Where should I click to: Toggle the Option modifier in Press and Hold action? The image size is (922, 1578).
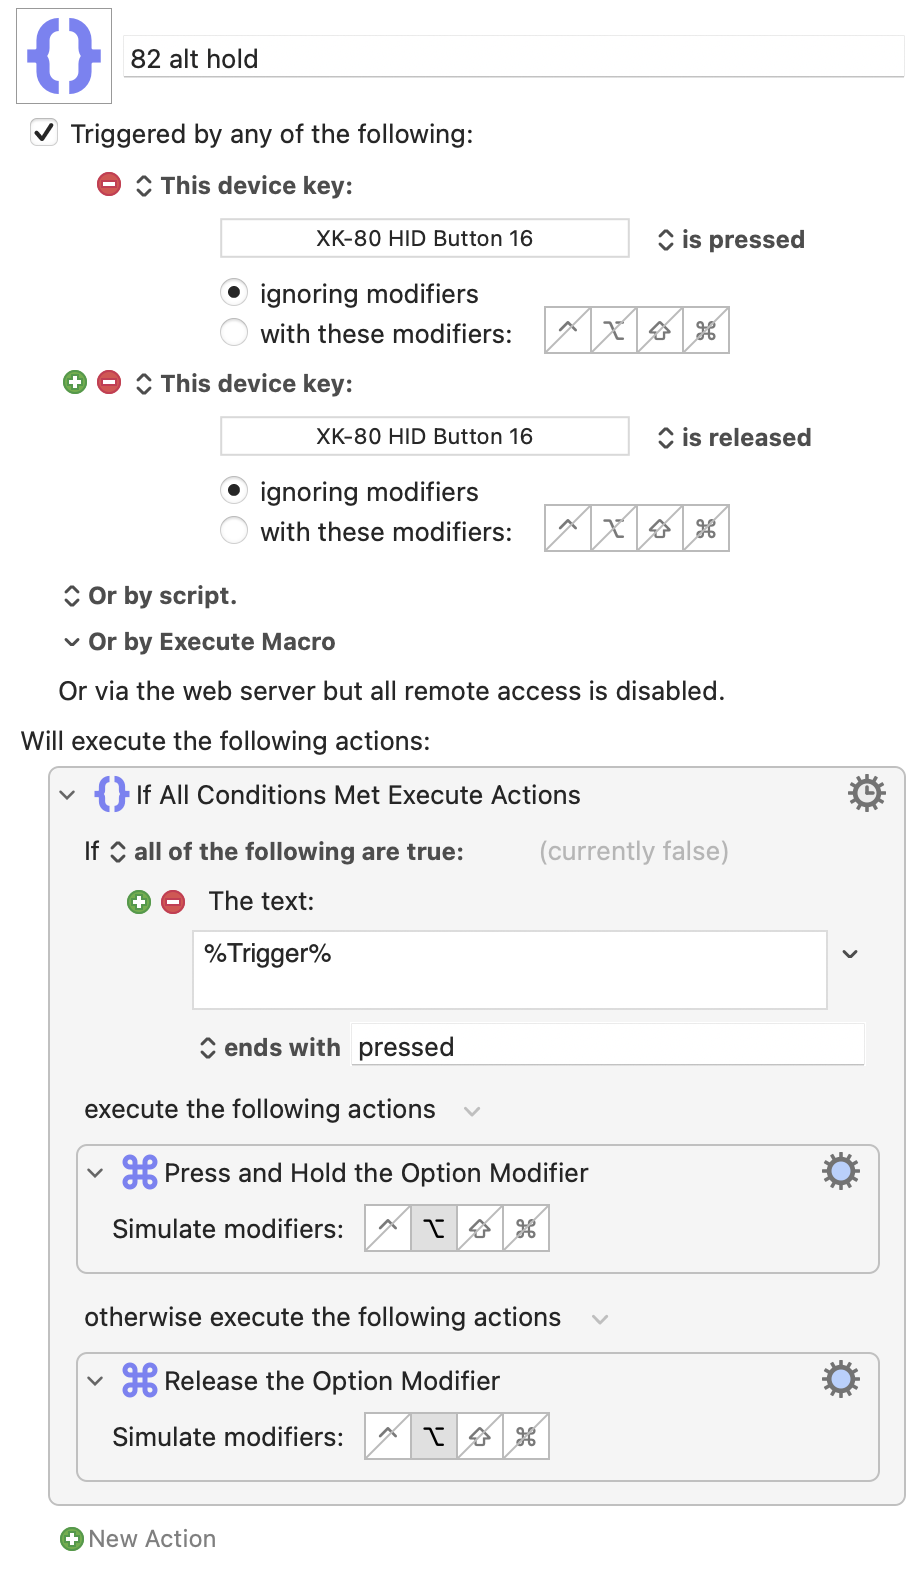pyautogui.click(x=434, y=1228)
